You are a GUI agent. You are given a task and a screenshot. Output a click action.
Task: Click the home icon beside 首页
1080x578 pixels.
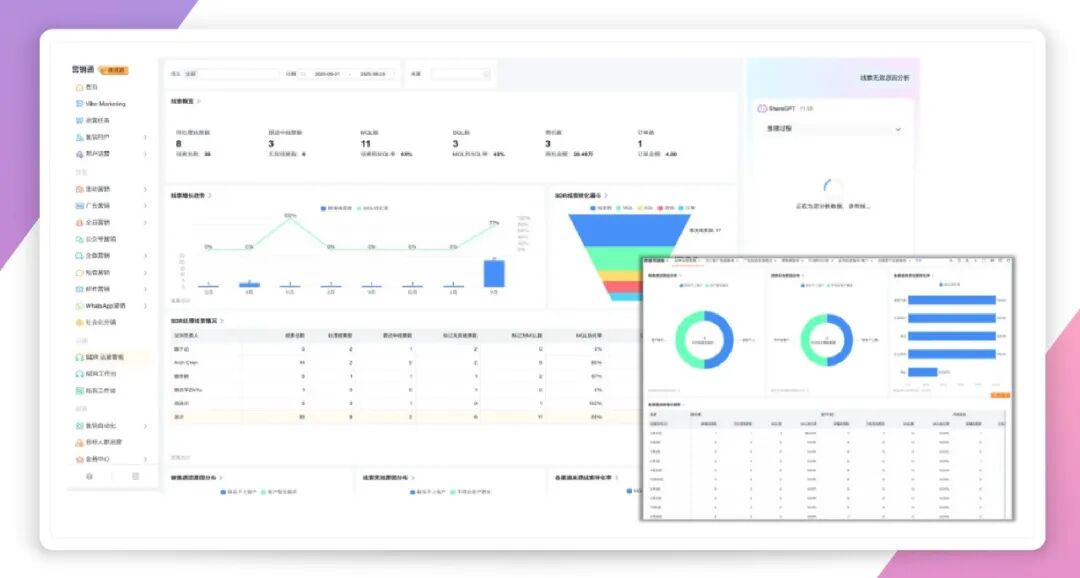[79, 87]
